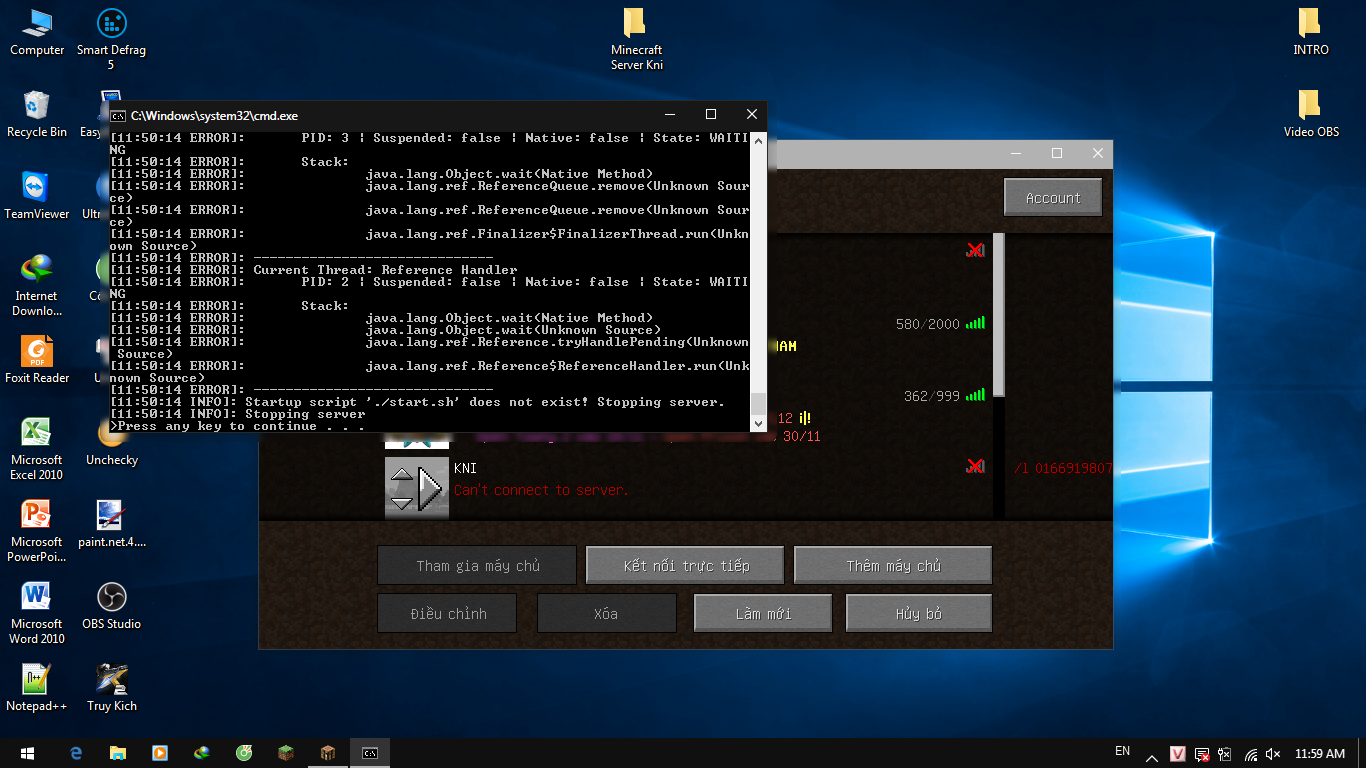This screenshot has width=1366, height=768.
Task: Launch Microsoft PowerPoint 2010 shortcut
Action: 37,531
